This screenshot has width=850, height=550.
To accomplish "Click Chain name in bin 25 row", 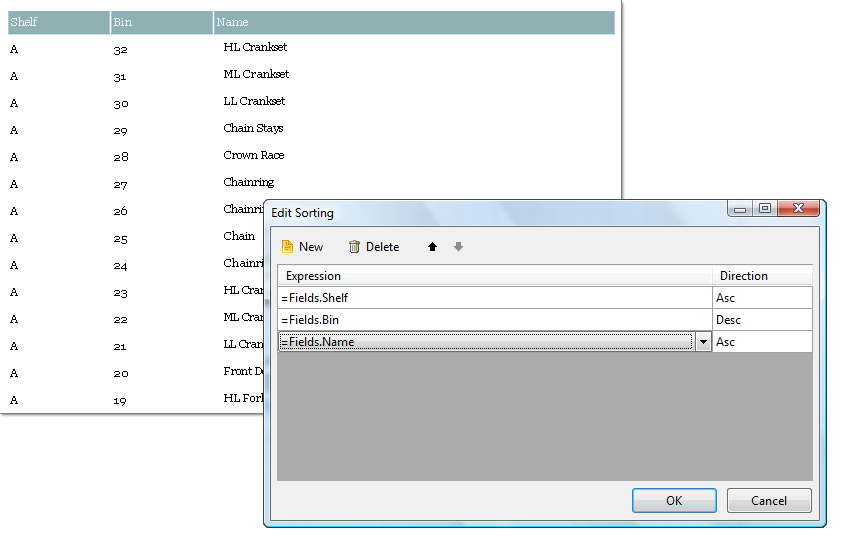I will click(239, 236).
